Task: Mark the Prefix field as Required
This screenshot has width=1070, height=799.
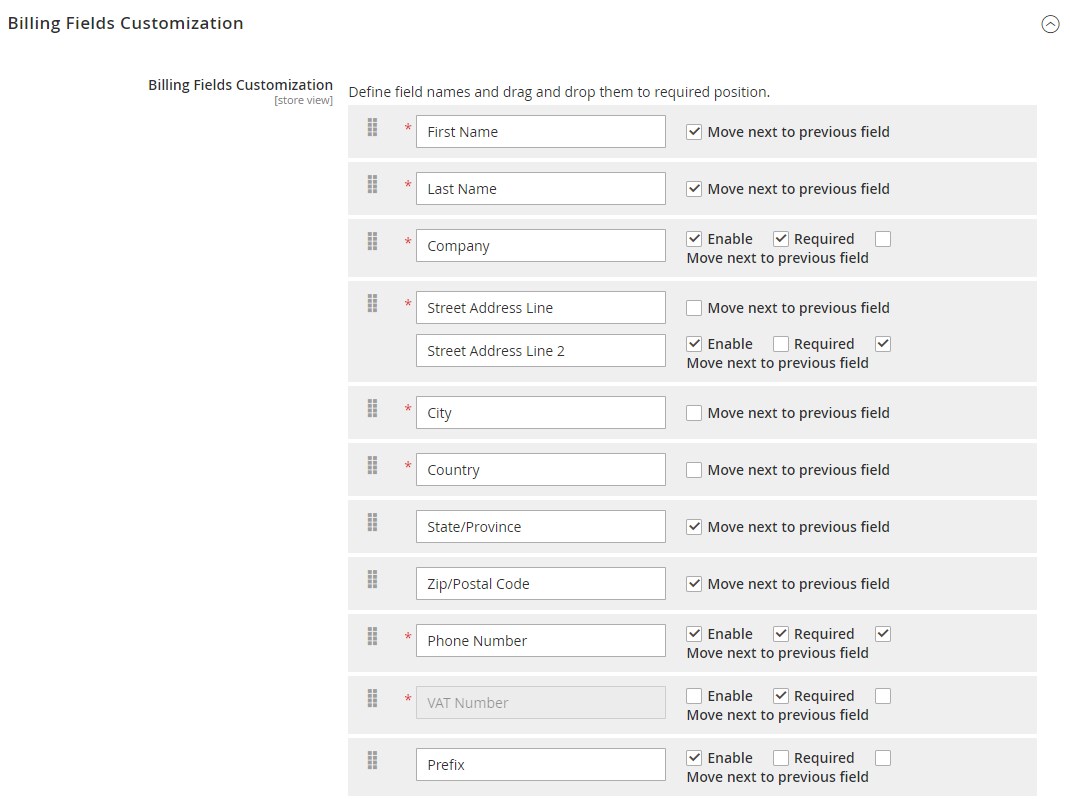Action: (781, 758)
